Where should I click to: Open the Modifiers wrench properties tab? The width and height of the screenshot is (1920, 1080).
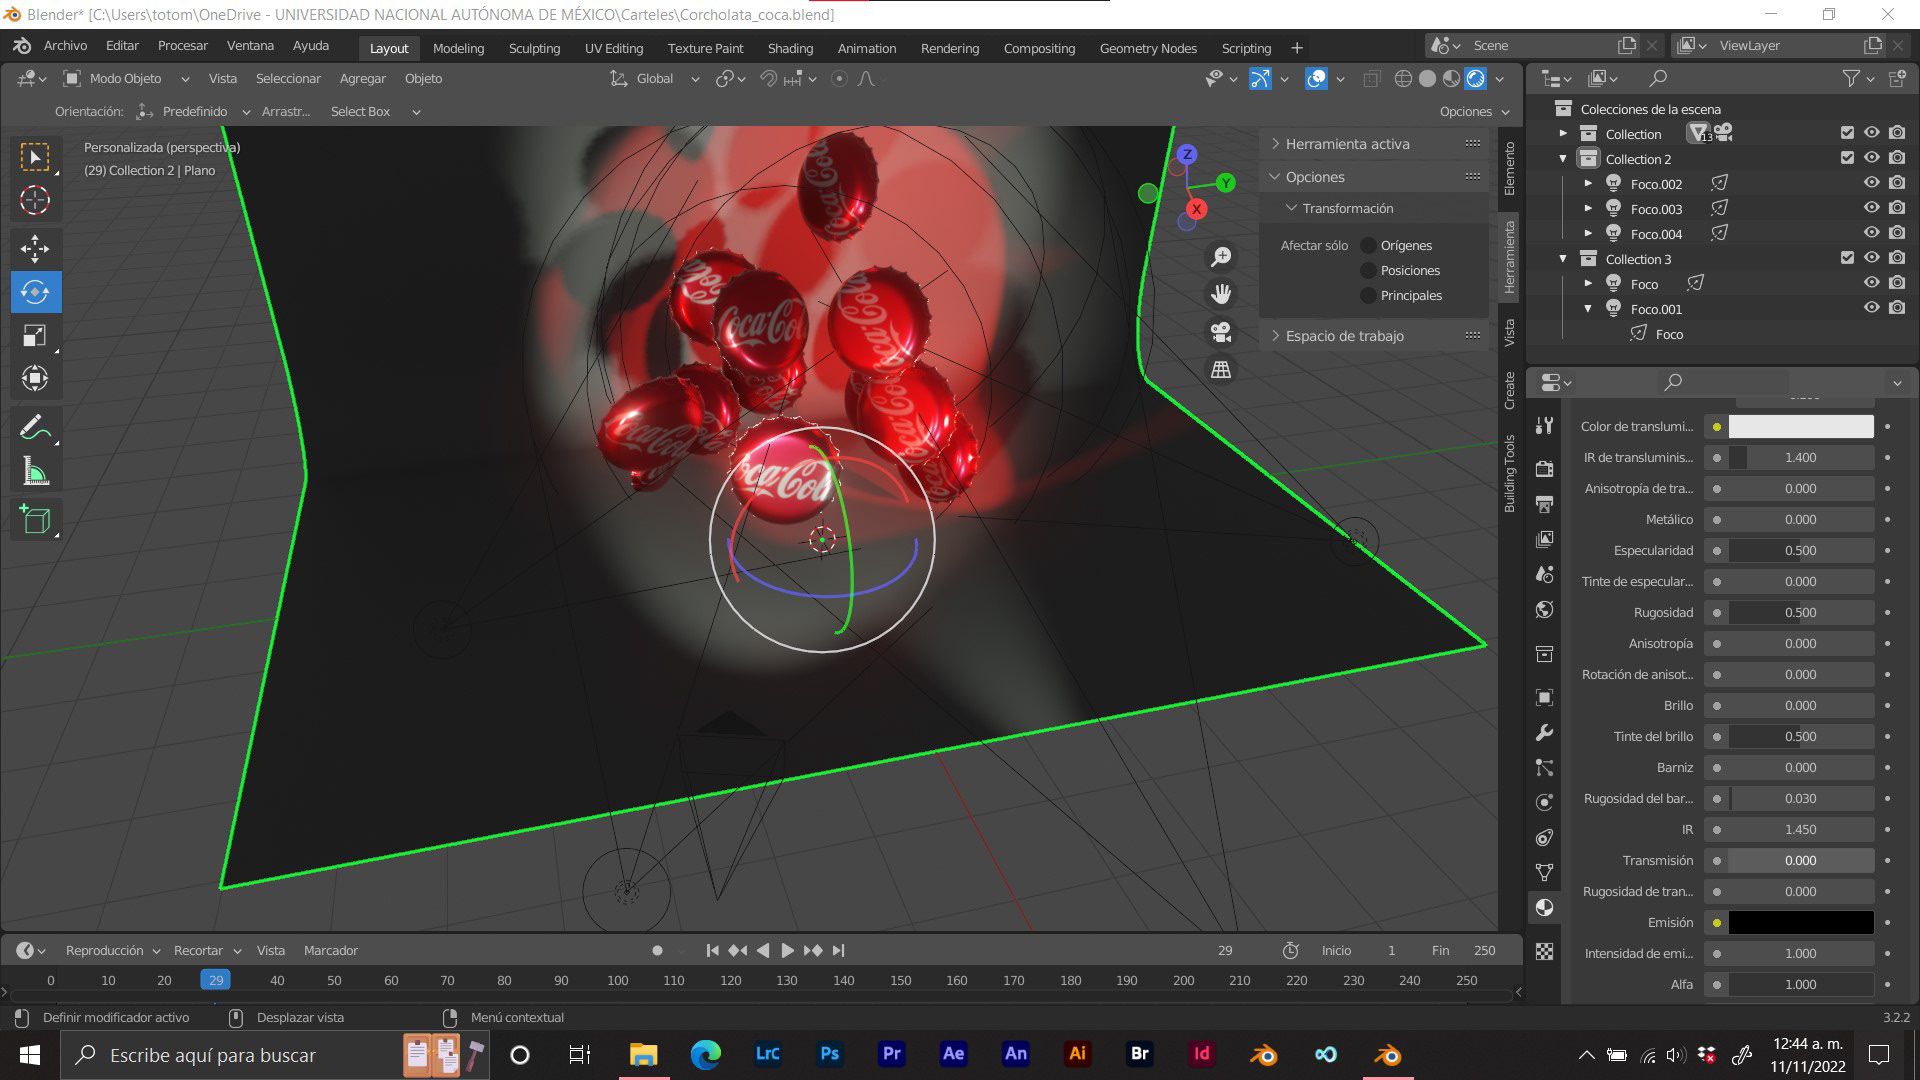coord(1544,733)
